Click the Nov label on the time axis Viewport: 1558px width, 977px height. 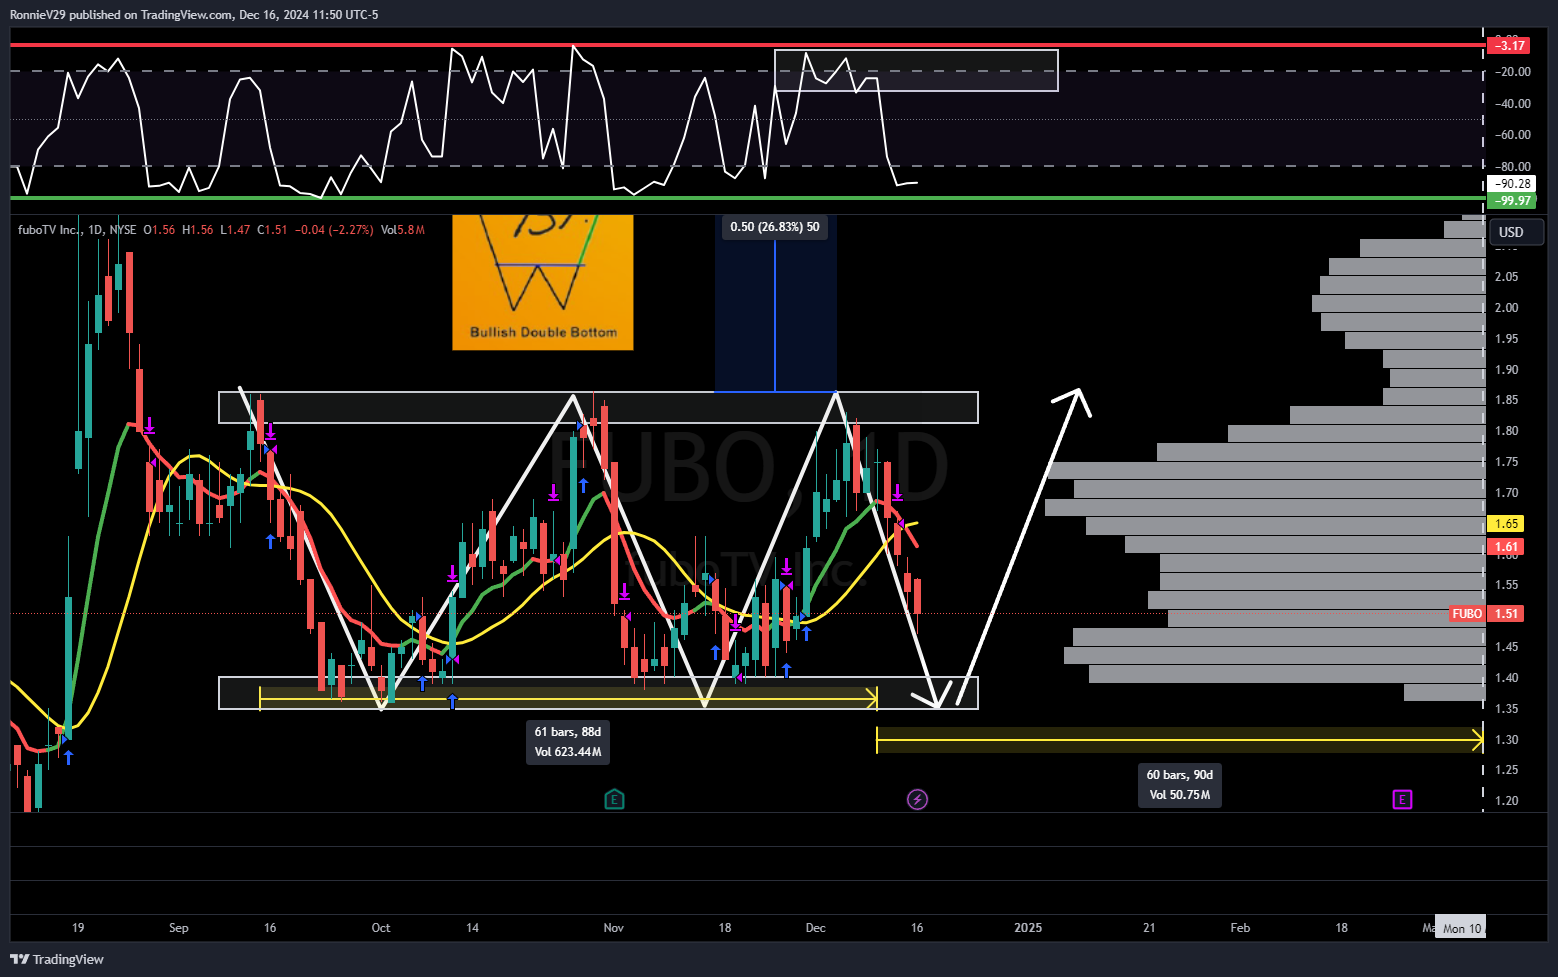click(x=614, y=928)
